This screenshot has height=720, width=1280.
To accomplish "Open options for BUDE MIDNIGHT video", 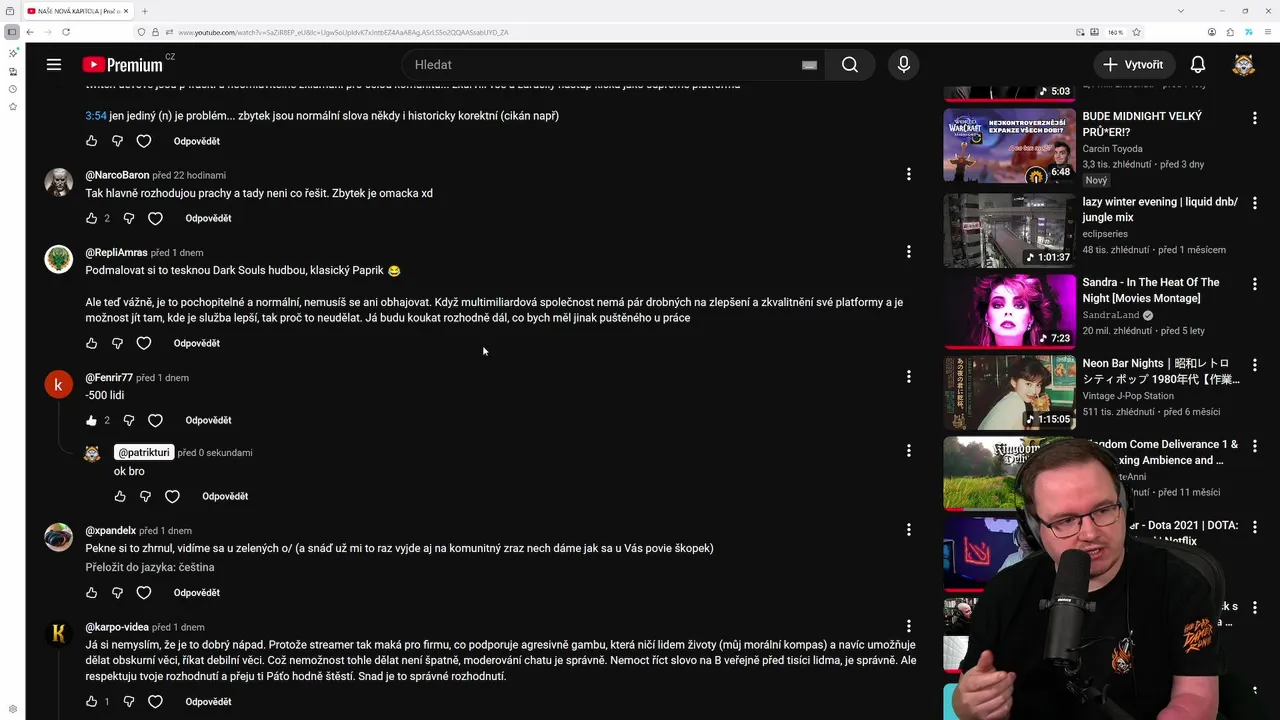I will pos(1255,118).
